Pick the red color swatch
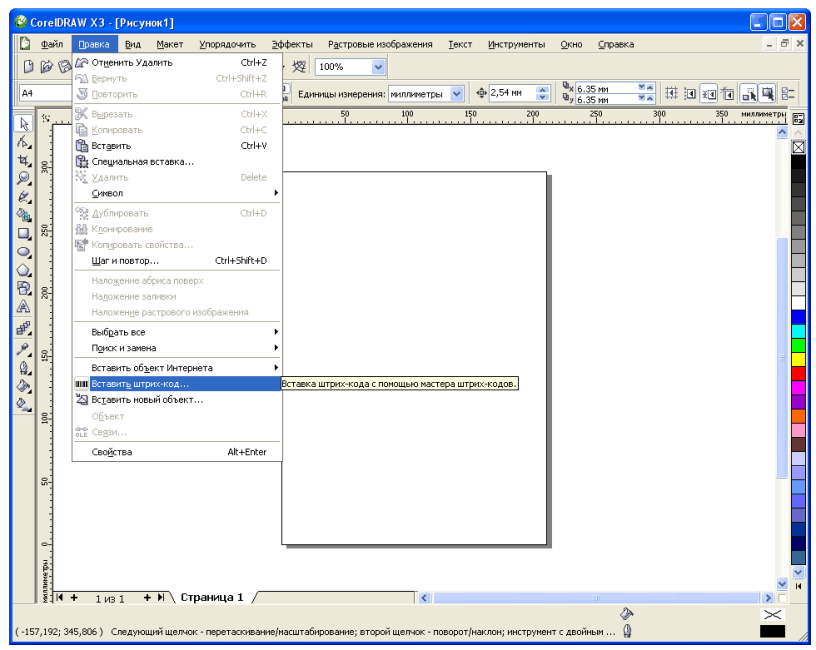816x650 pixels. [x=798, y=373]
